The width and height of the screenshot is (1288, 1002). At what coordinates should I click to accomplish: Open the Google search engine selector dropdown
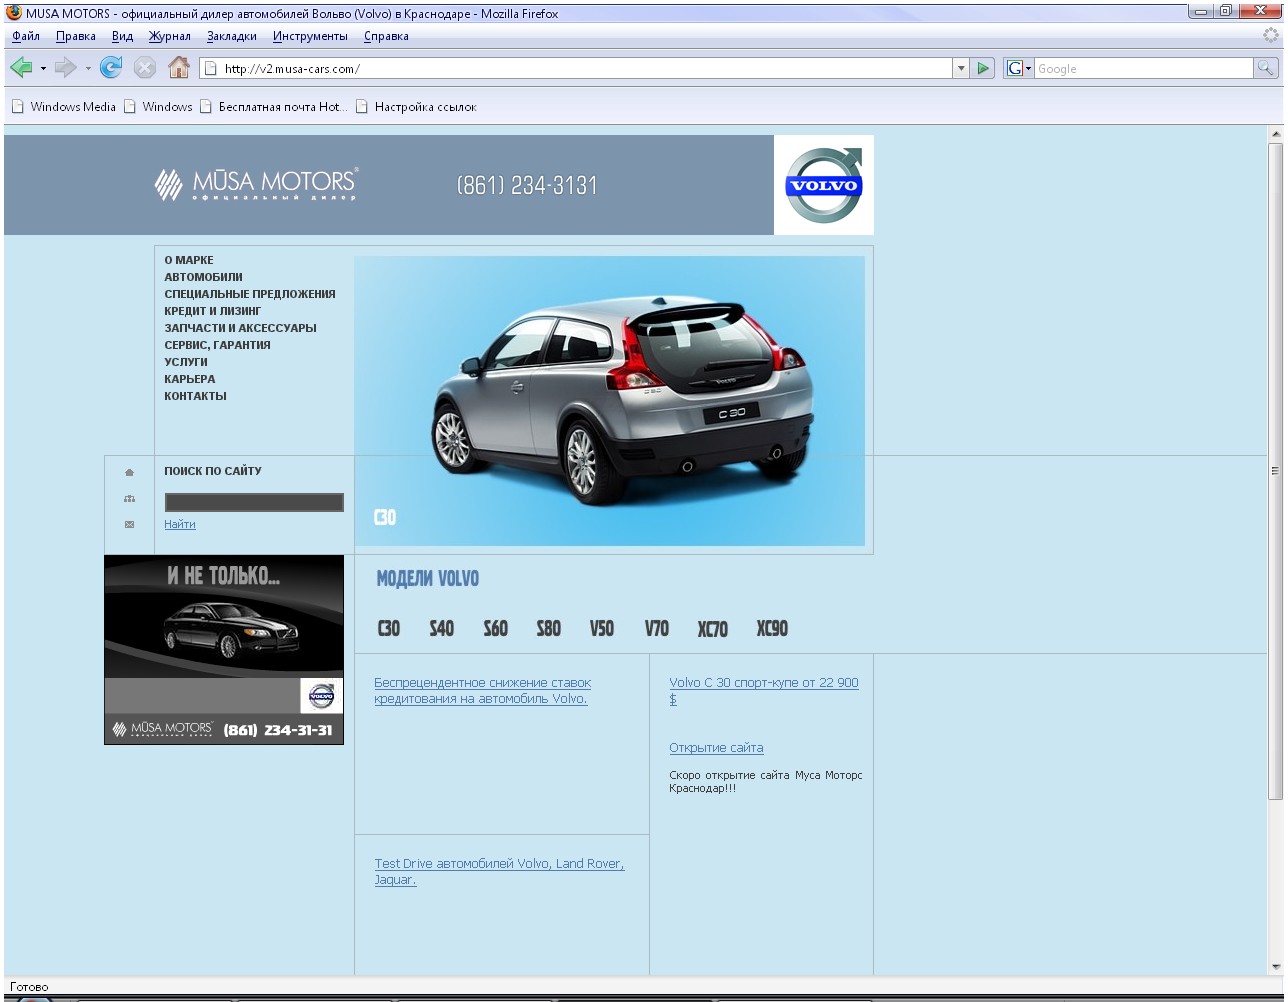[x=1018, y=68]
